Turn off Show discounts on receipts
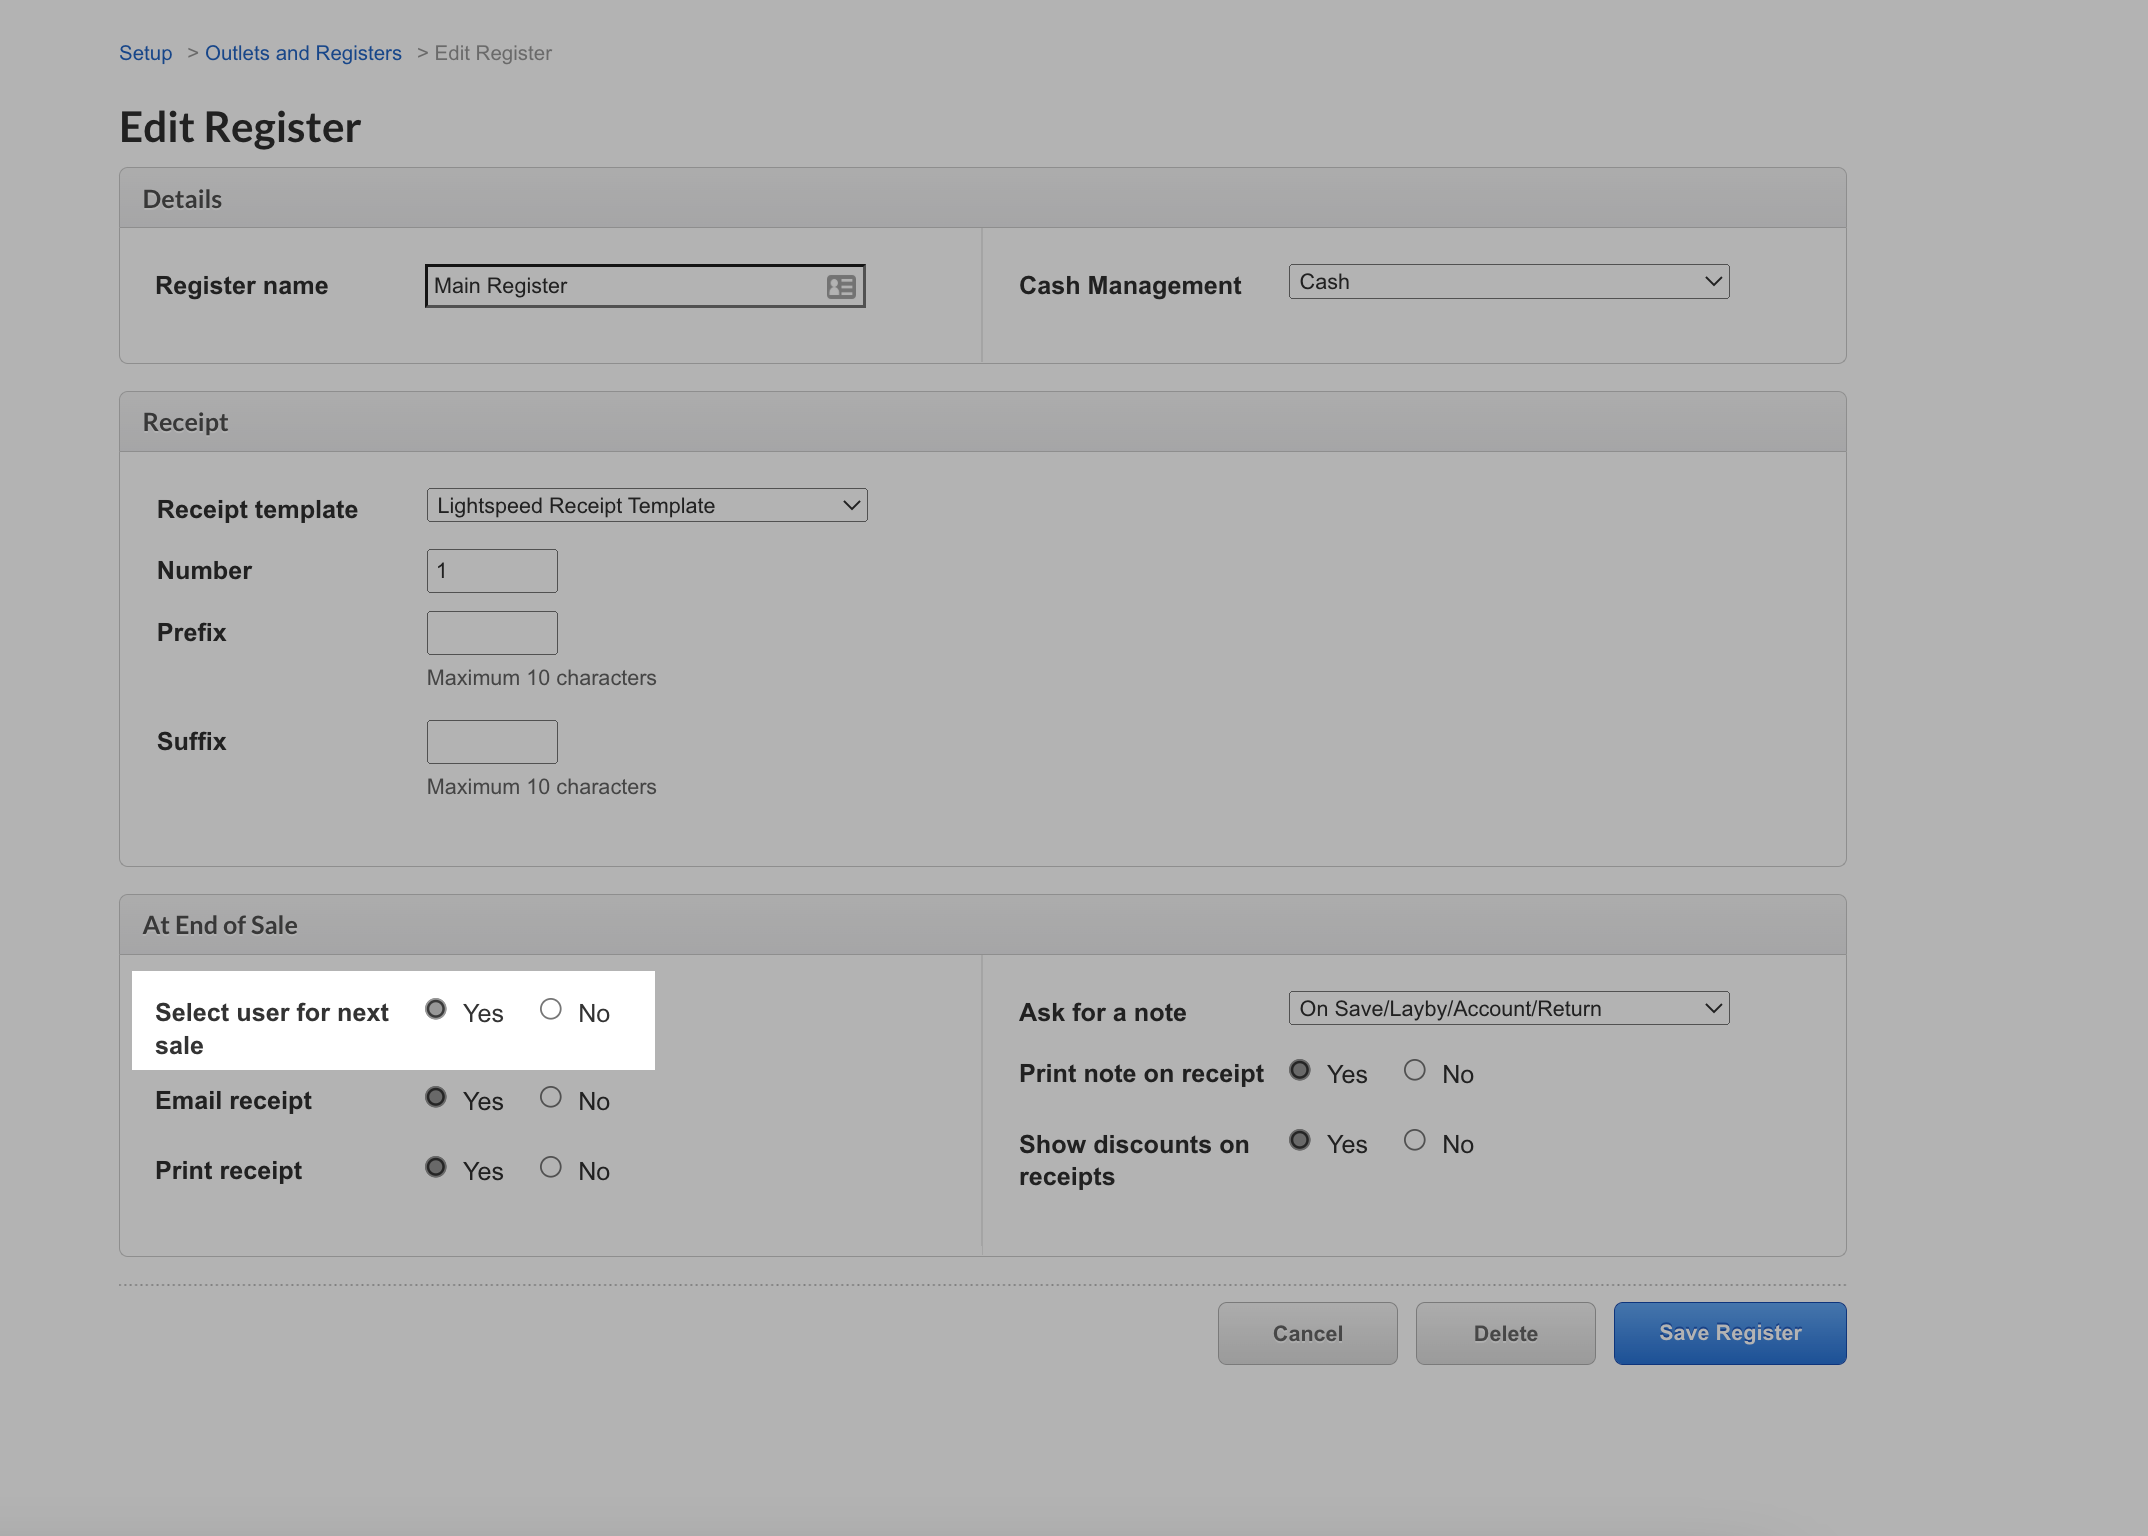The image size is (2148, 1536). click(x=1415, y=1139)
